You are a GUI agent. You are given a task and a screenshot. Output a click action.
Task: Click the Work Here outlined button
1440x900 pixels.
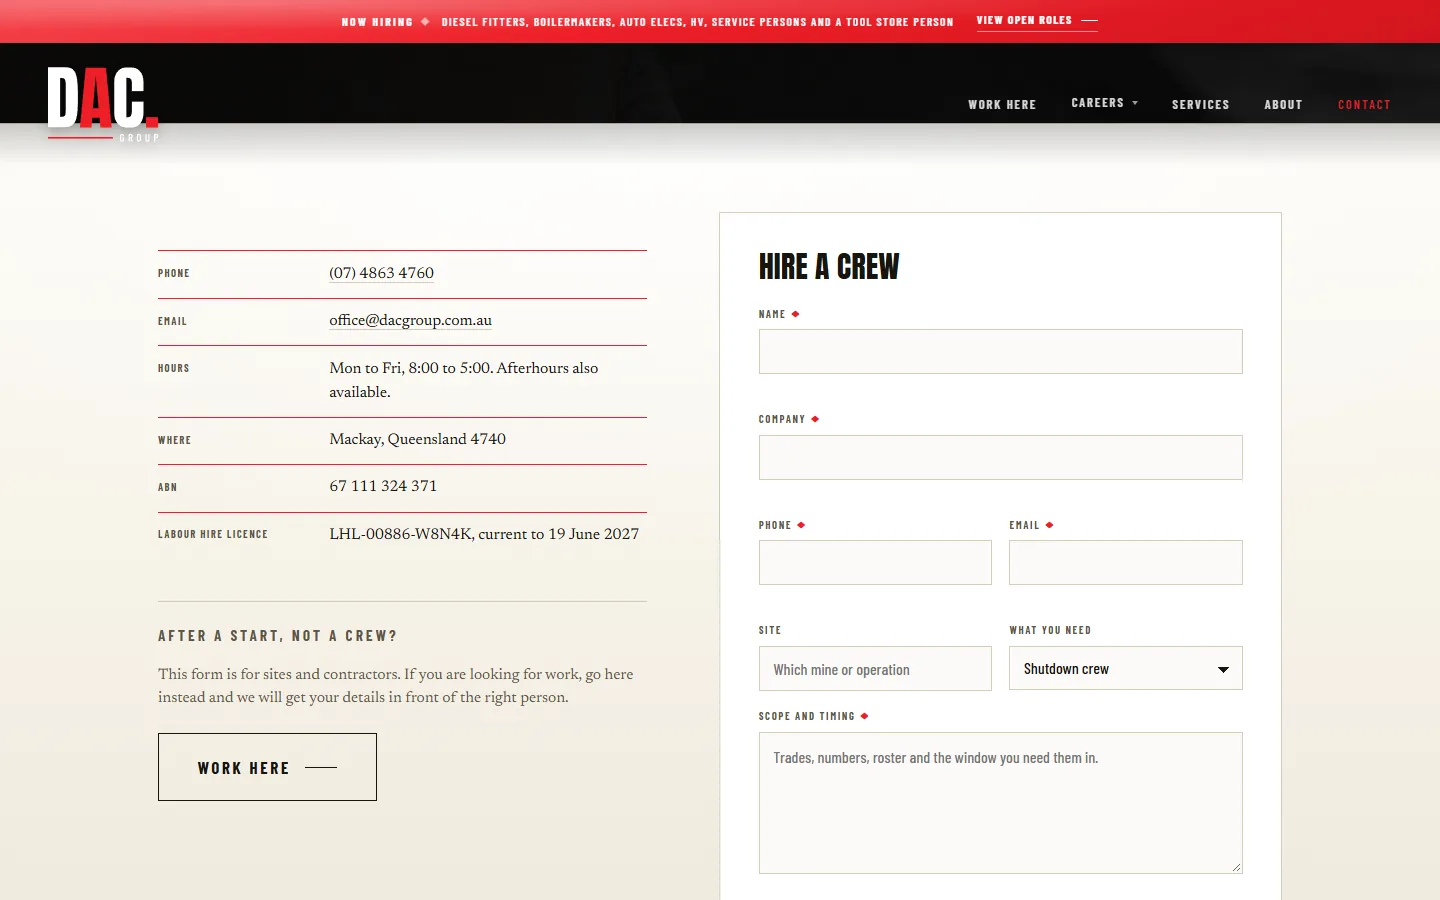pyautogui.click(x=267, y=767)
